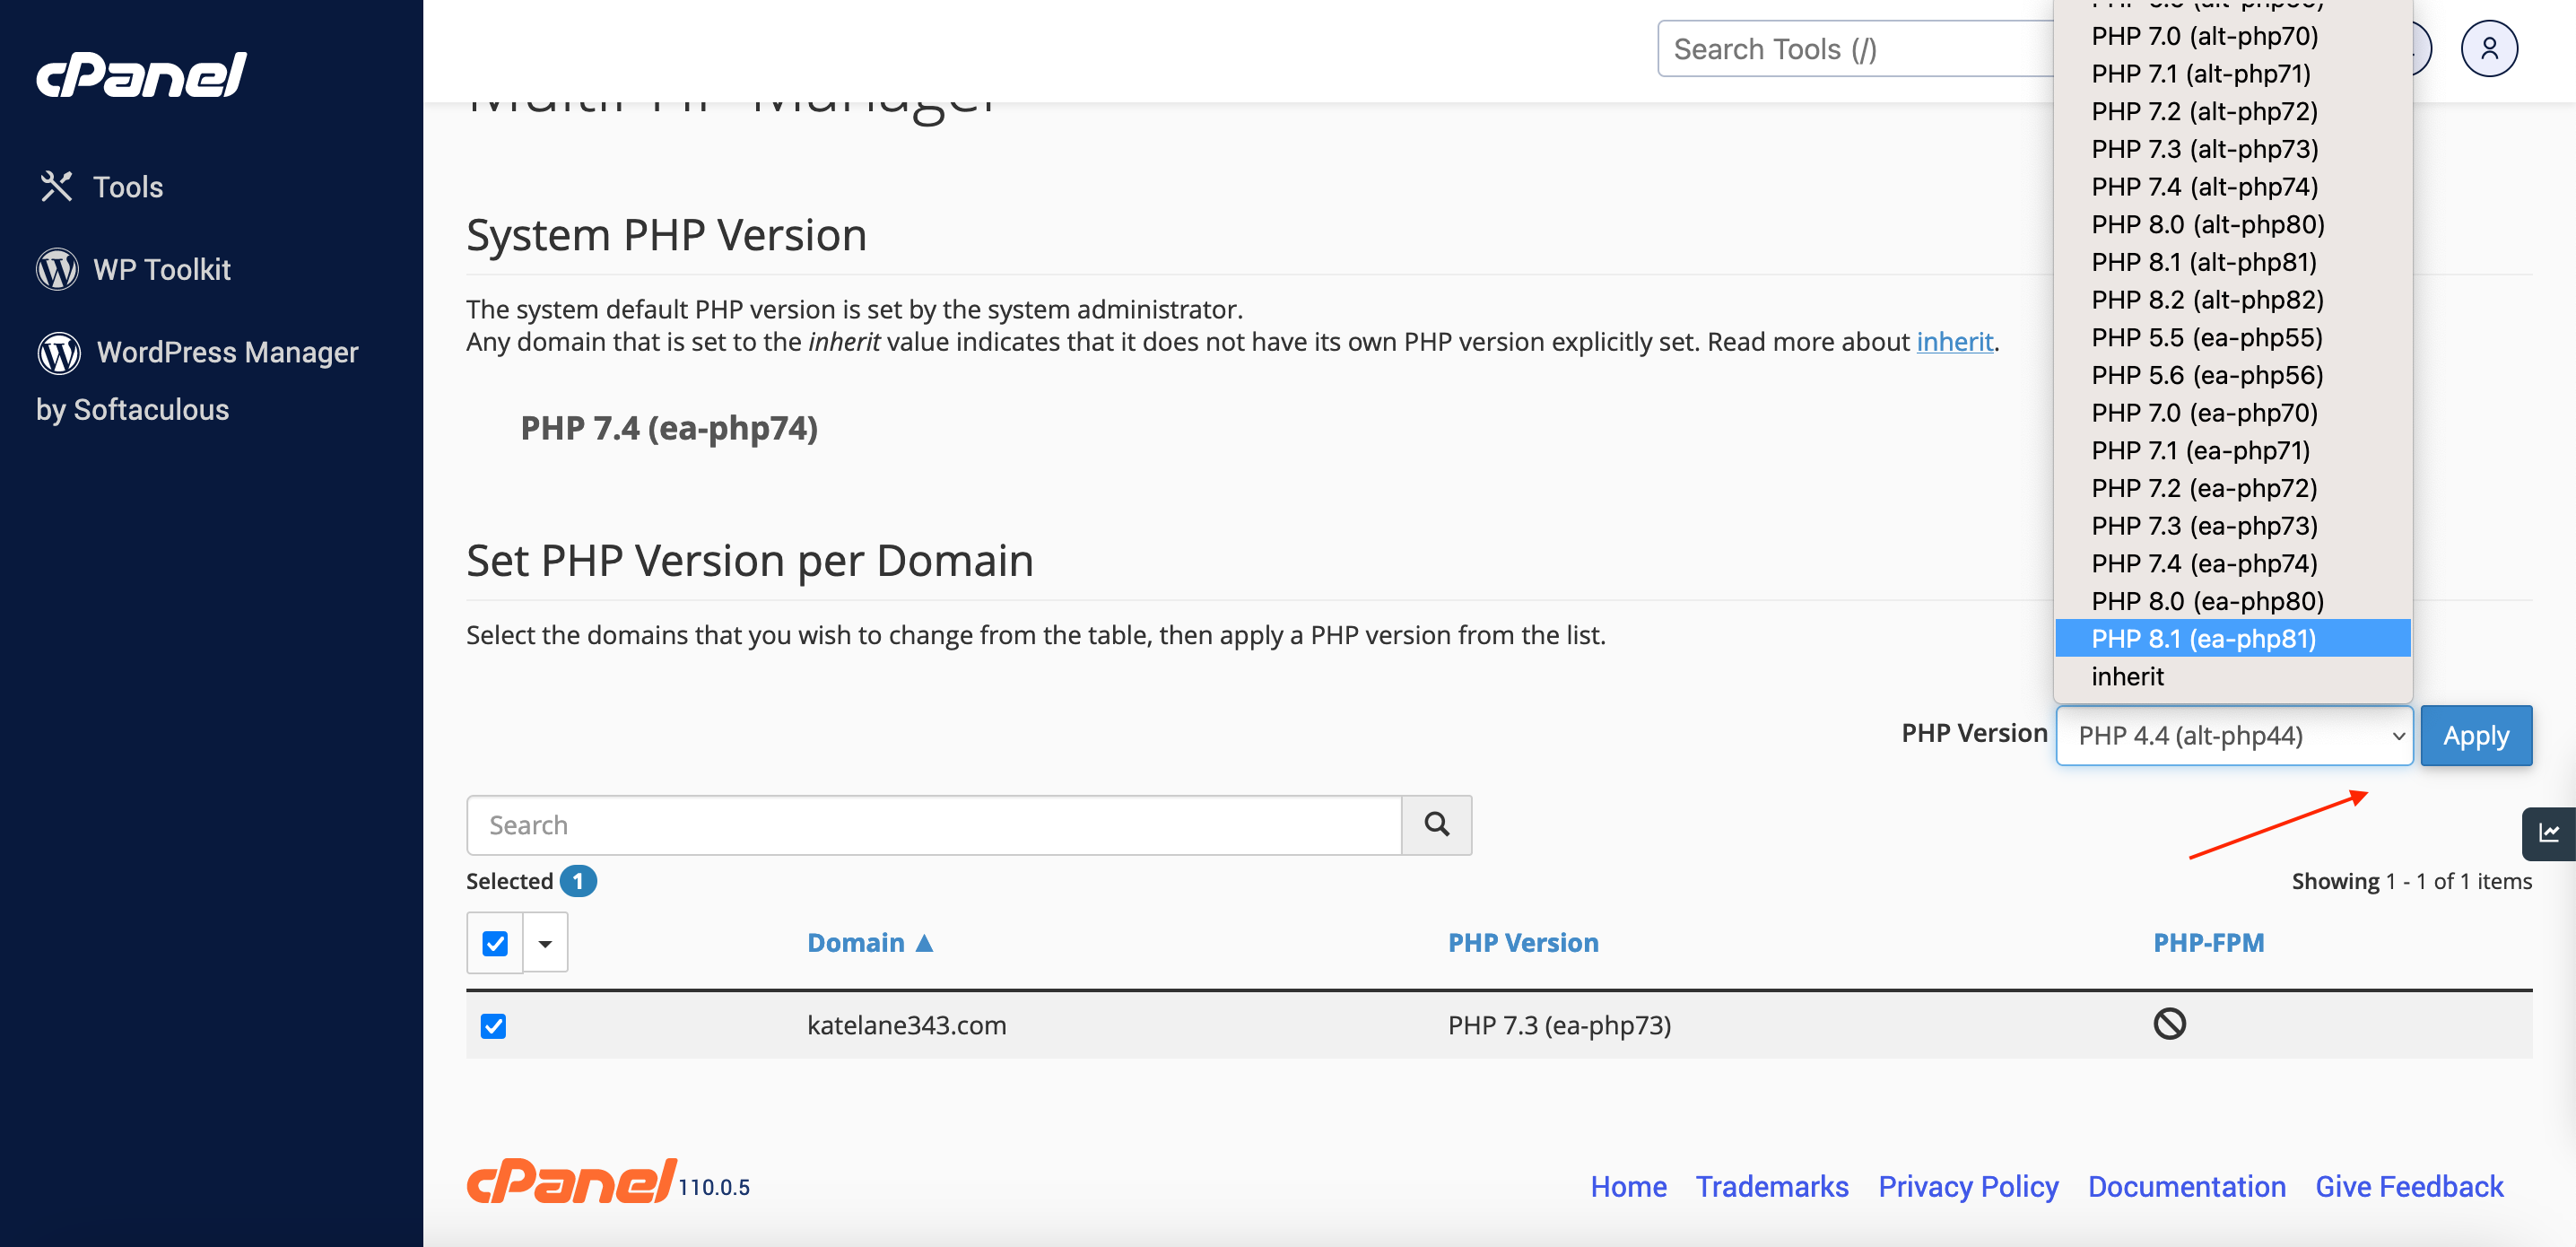Click the domain Search input field
This screenshot has height=1247, width=2576.
[934, 825]
